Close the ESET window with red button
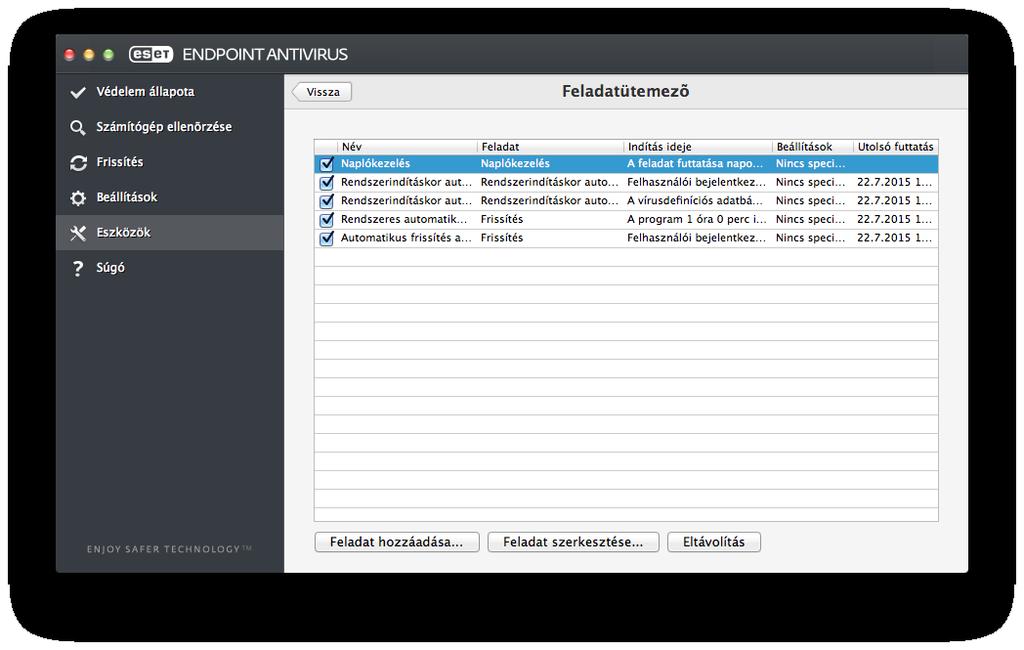 pyautogui.click(x=69, y=55)
